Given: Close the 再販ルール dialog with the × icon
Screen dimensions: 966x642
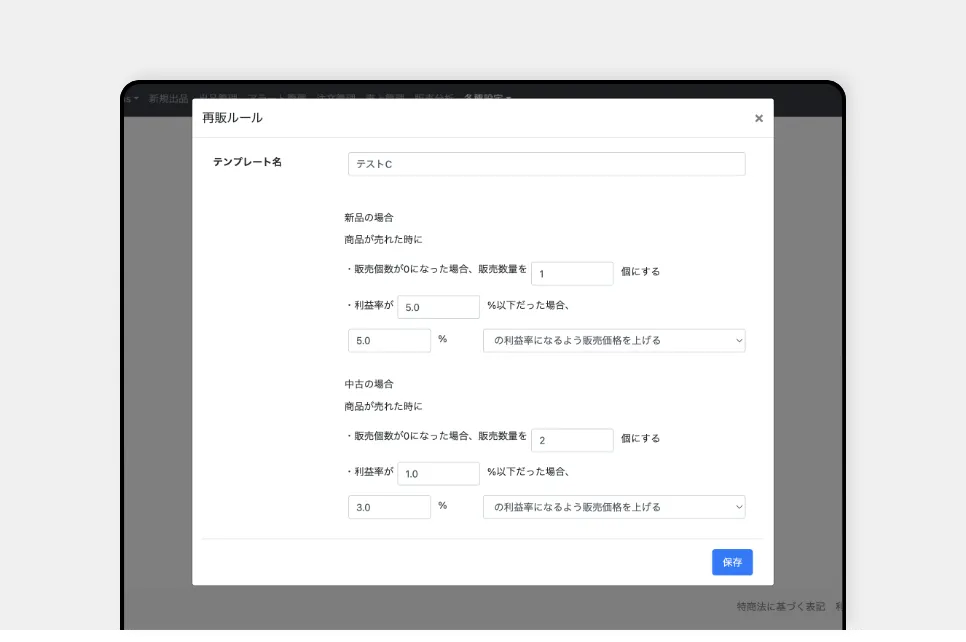Looking at the screenshot, I should [758, 118].
